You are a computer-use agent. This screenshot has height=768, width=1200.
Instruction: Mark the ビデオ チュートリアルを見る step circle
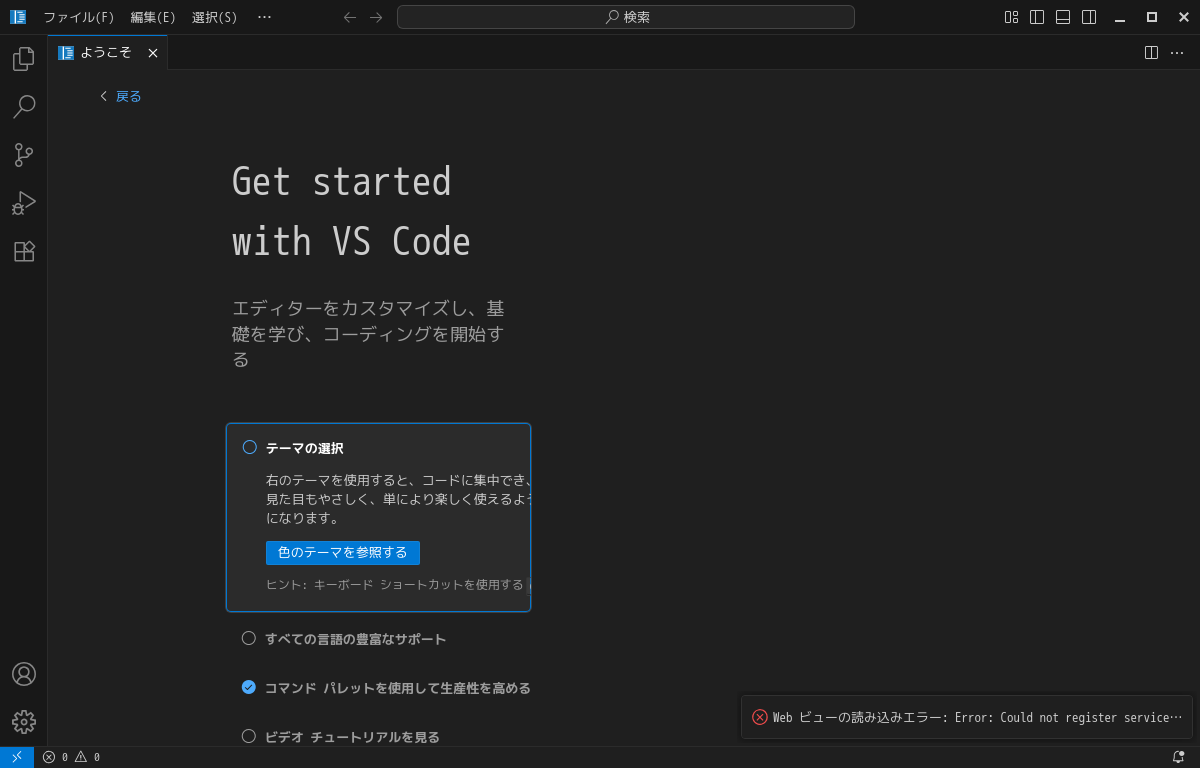coord(249,736)
